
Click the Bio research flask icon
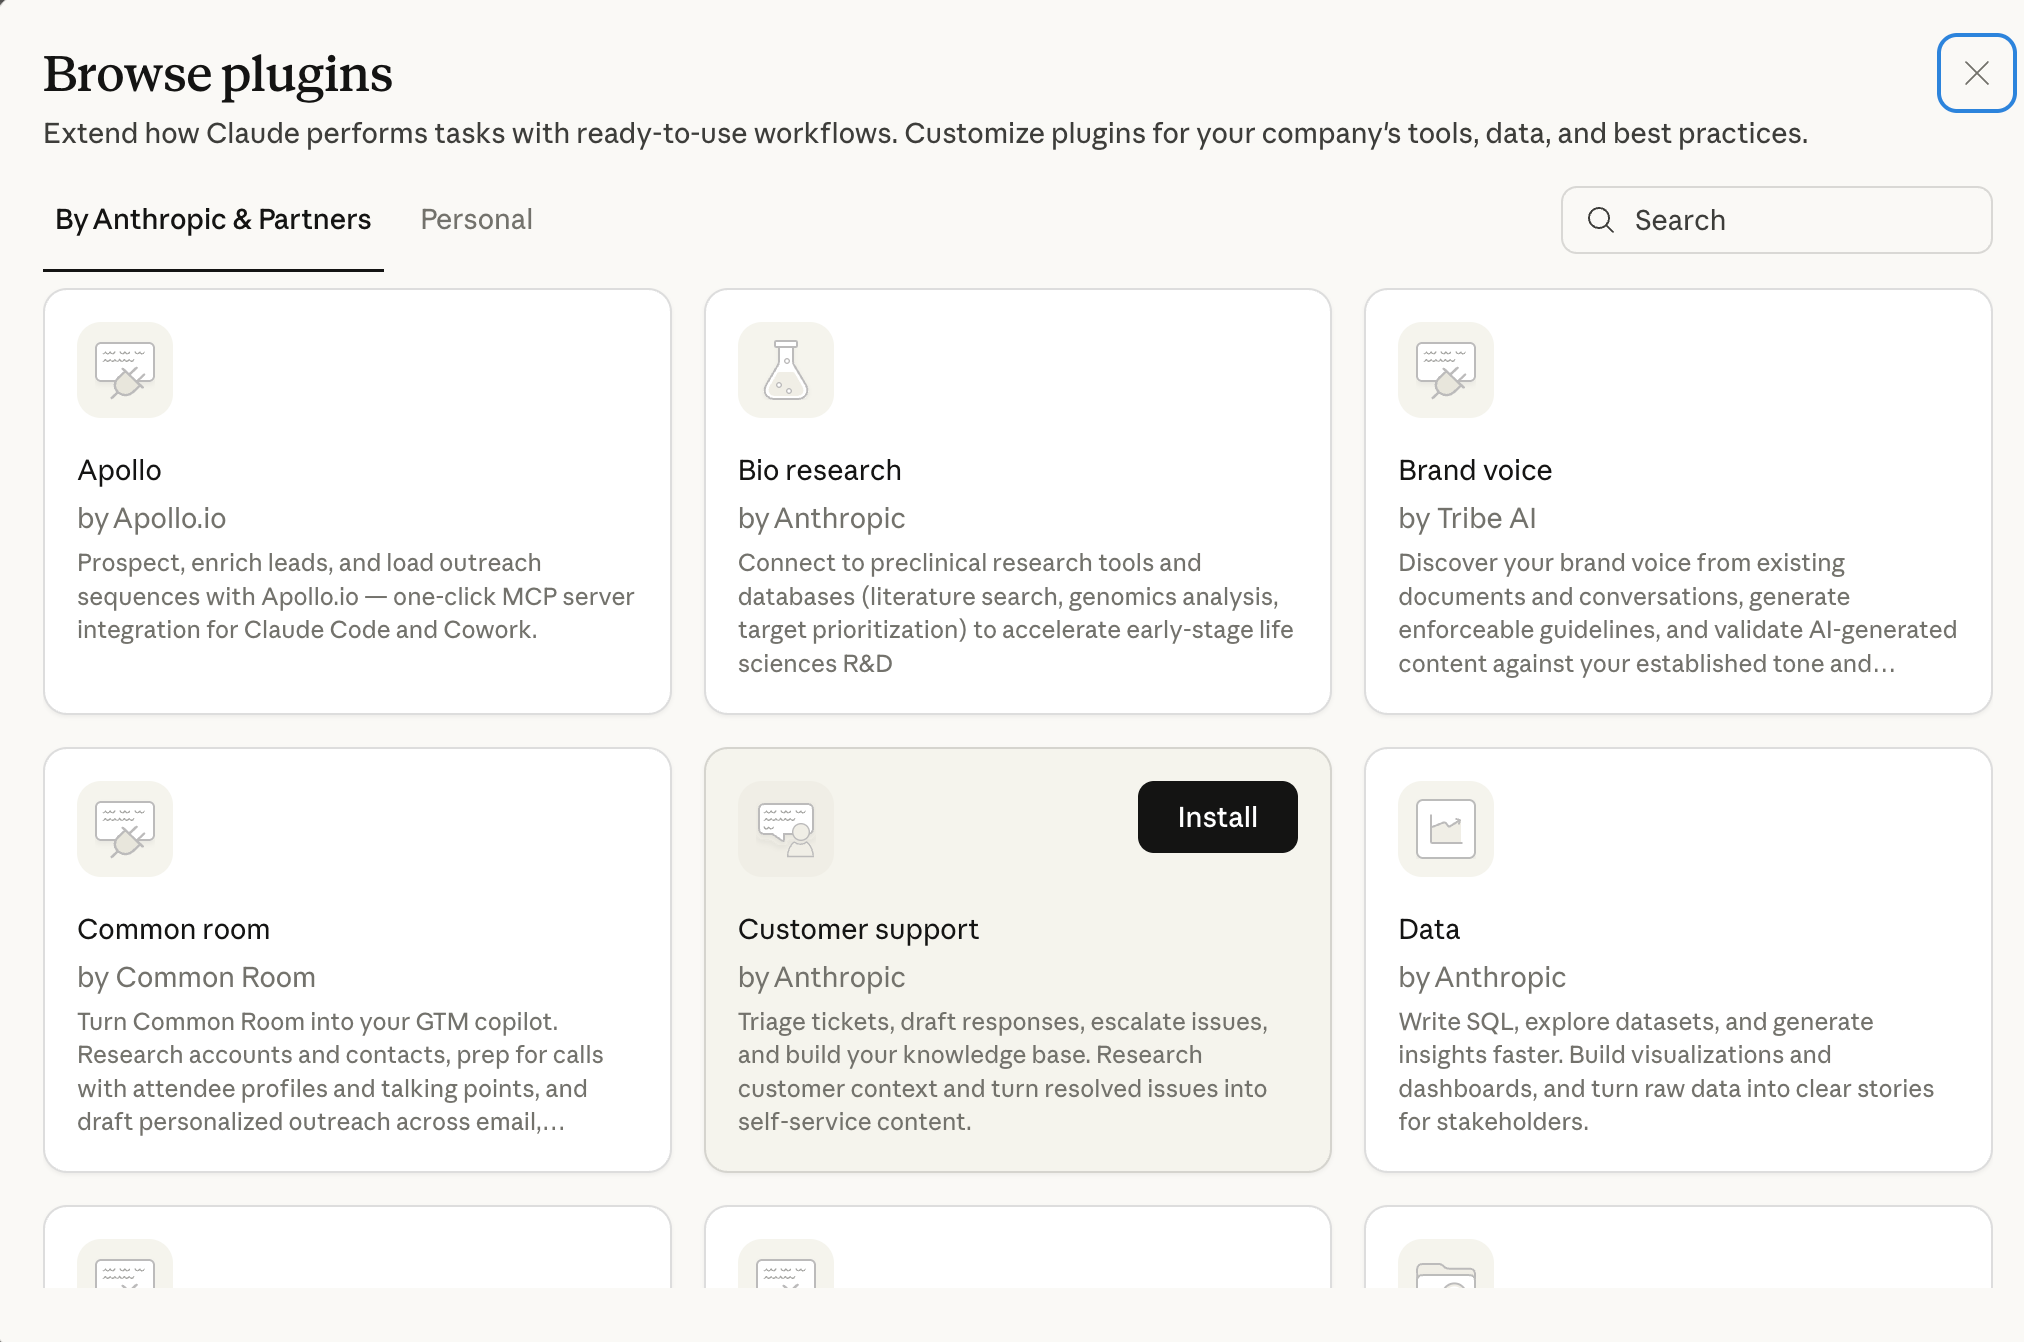point(786,370)
